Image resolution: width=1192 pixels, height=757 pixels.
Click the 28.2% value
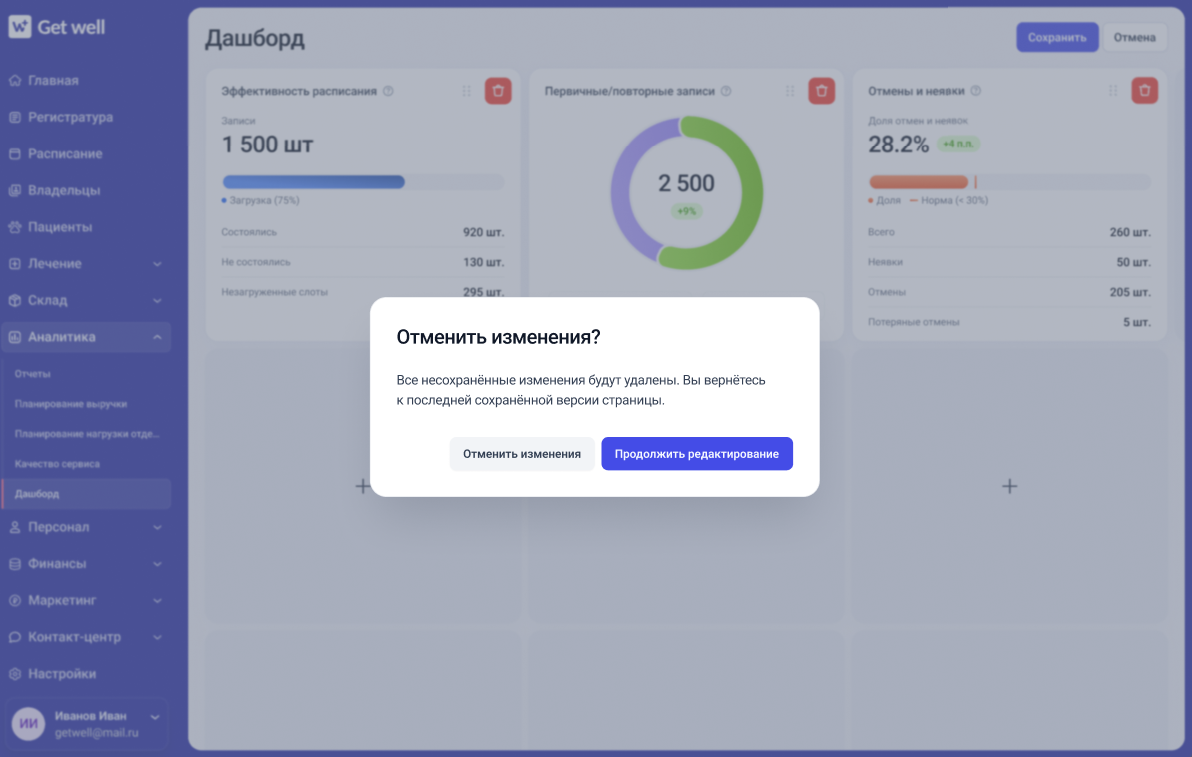coord(899,144)
